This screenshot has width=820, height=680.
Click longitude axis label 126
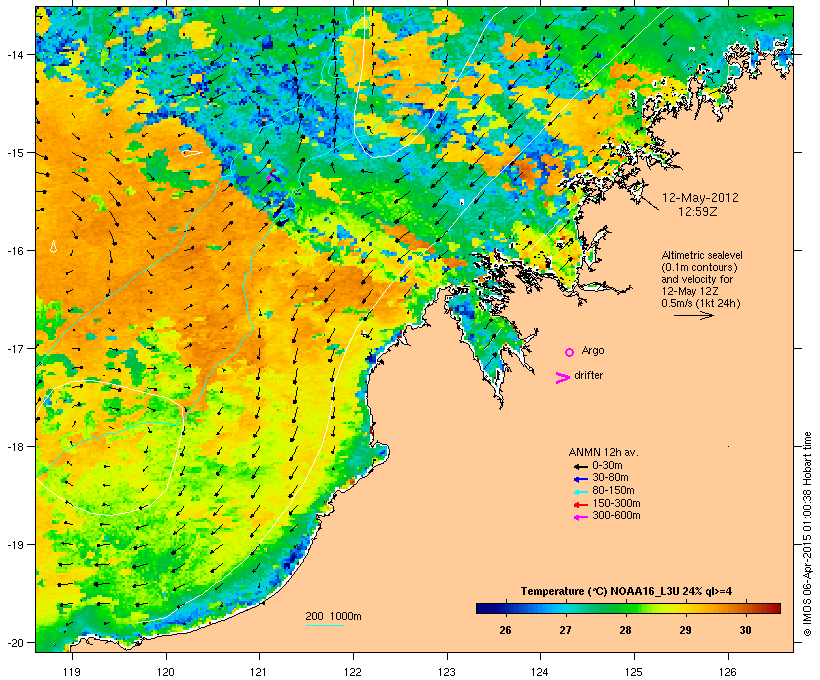tap(728, 672)
